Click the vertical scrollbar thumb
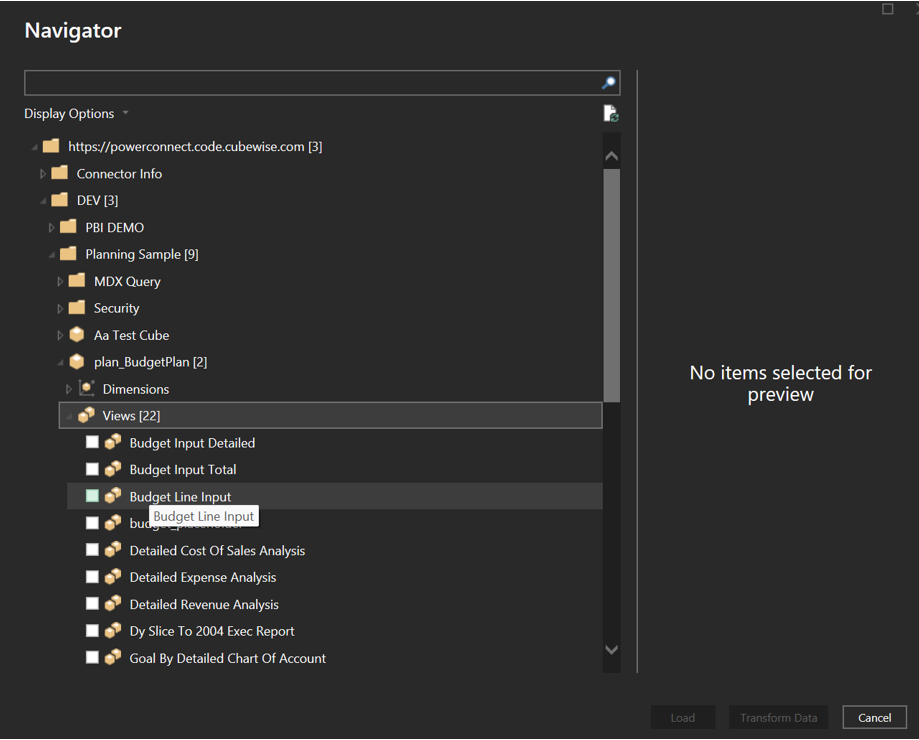 611,285
